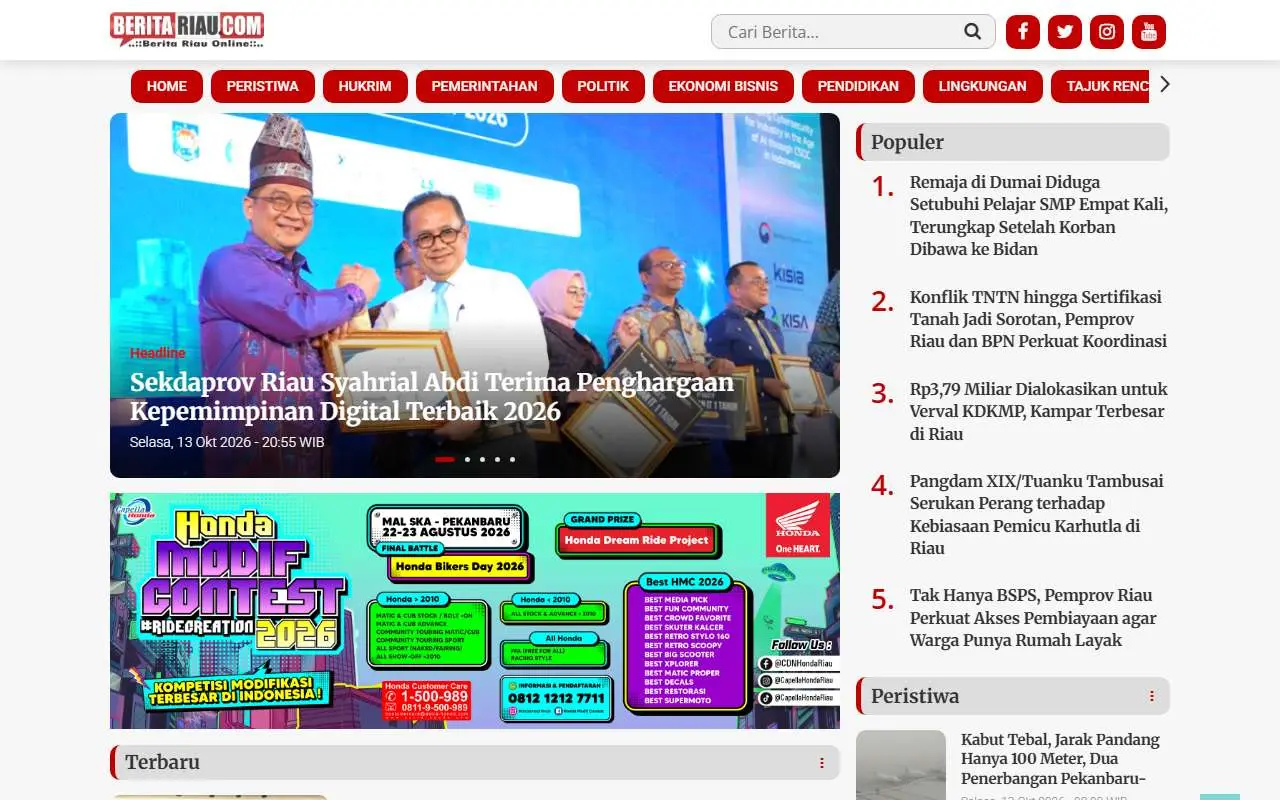
Task: Click the BeritaRiau.com logo
Action: 187,30
